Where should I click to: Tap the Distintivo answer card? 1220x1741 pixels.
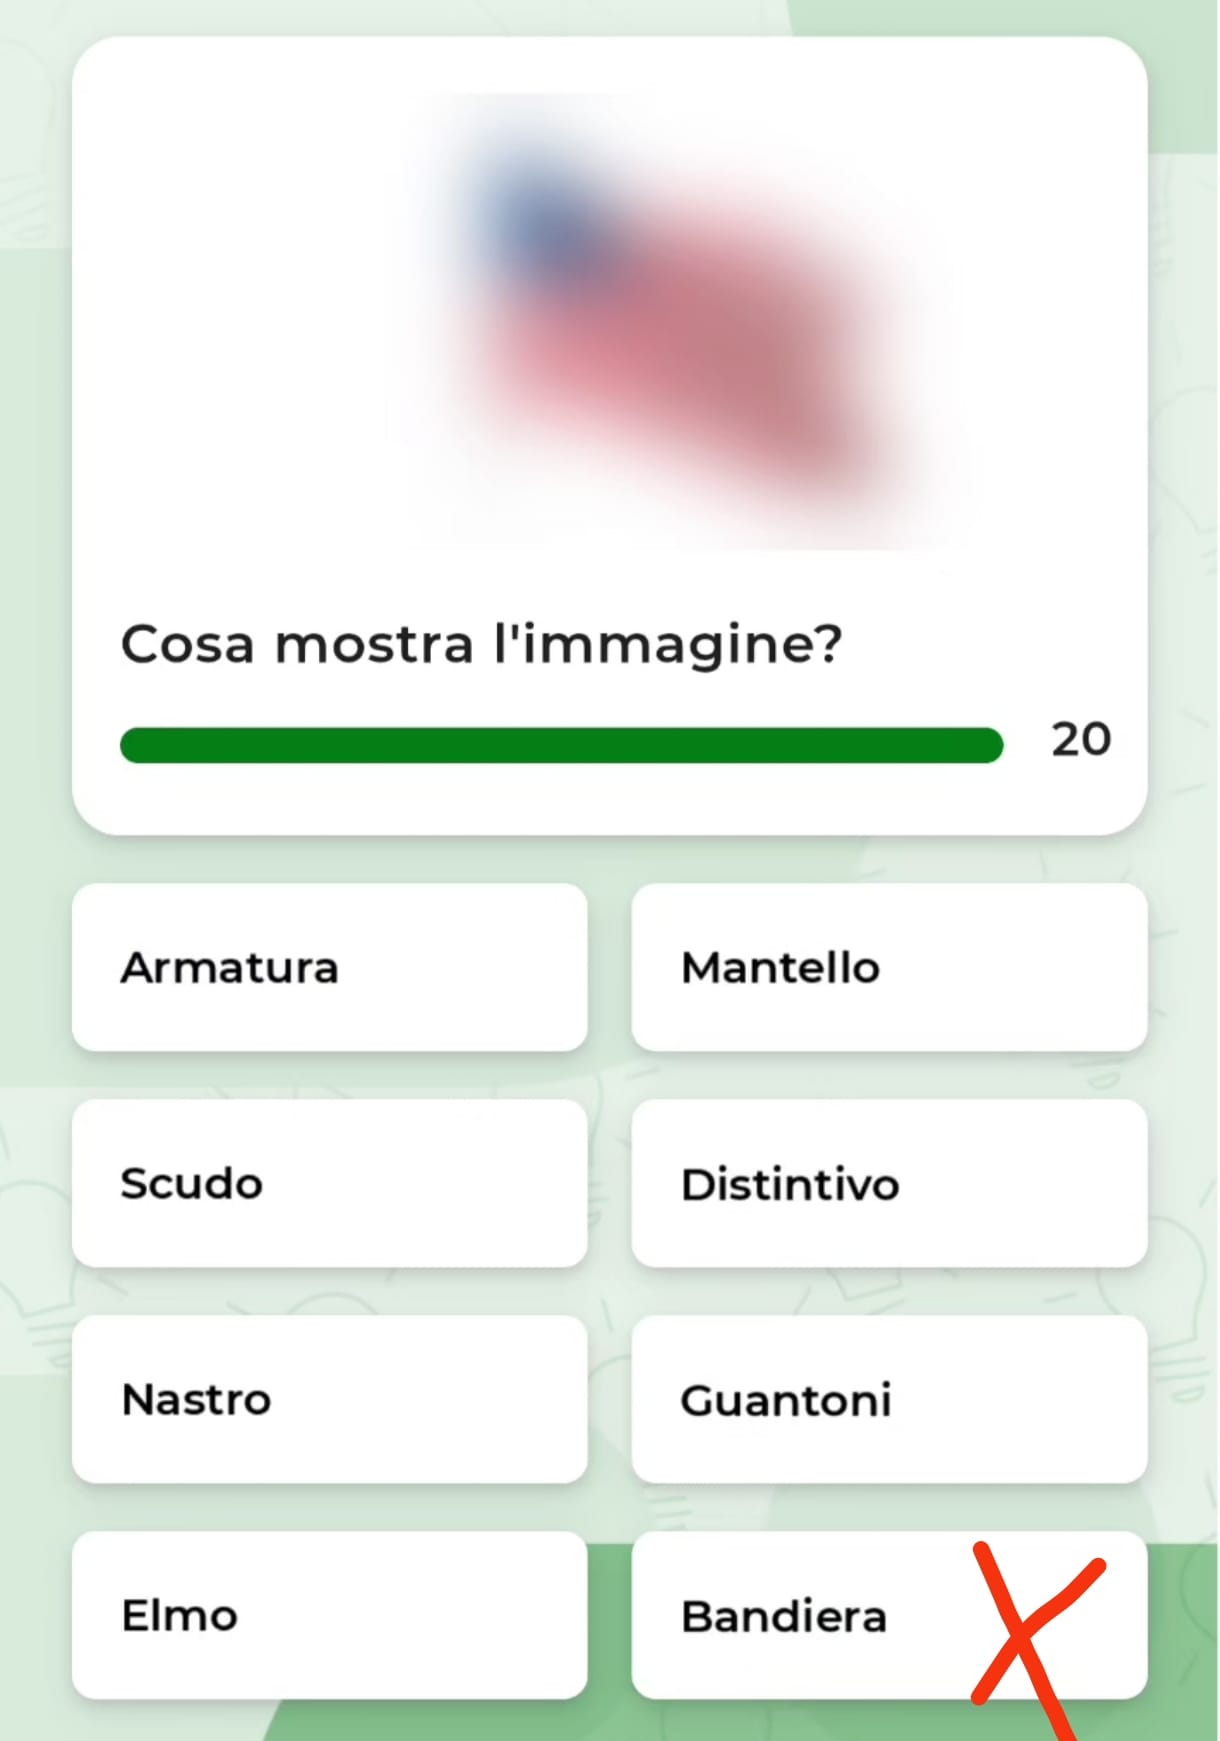click(888, 1183)
